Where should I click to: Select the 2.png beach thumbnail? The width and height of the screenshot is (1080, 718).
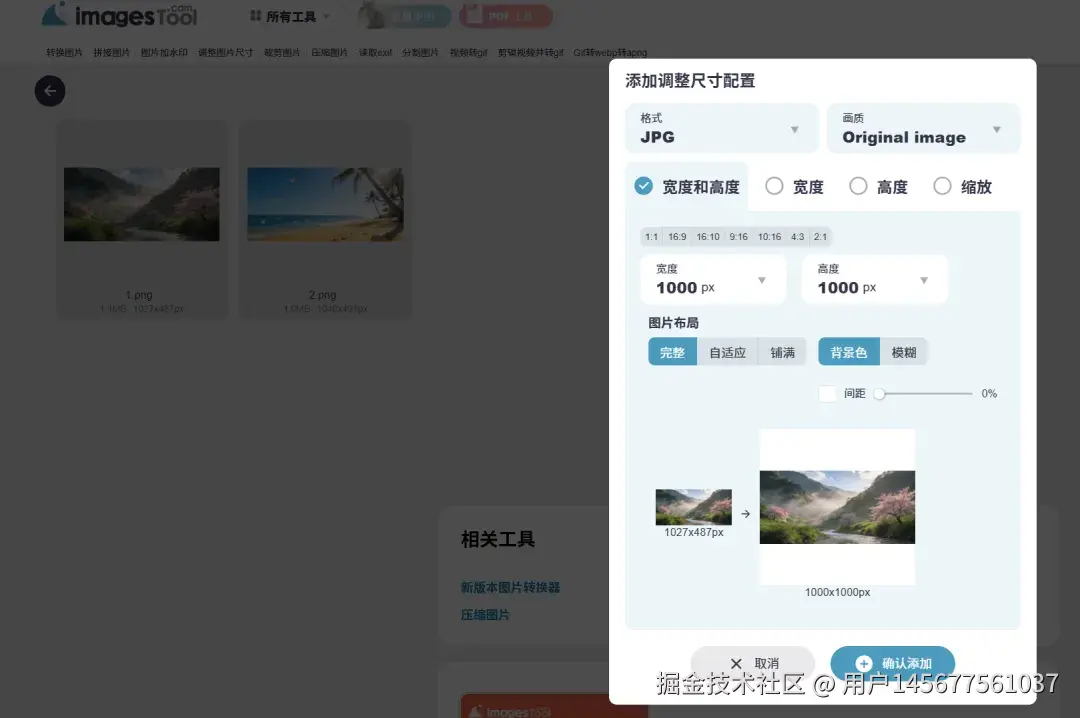pyautogui.click(x=324, y=203)
